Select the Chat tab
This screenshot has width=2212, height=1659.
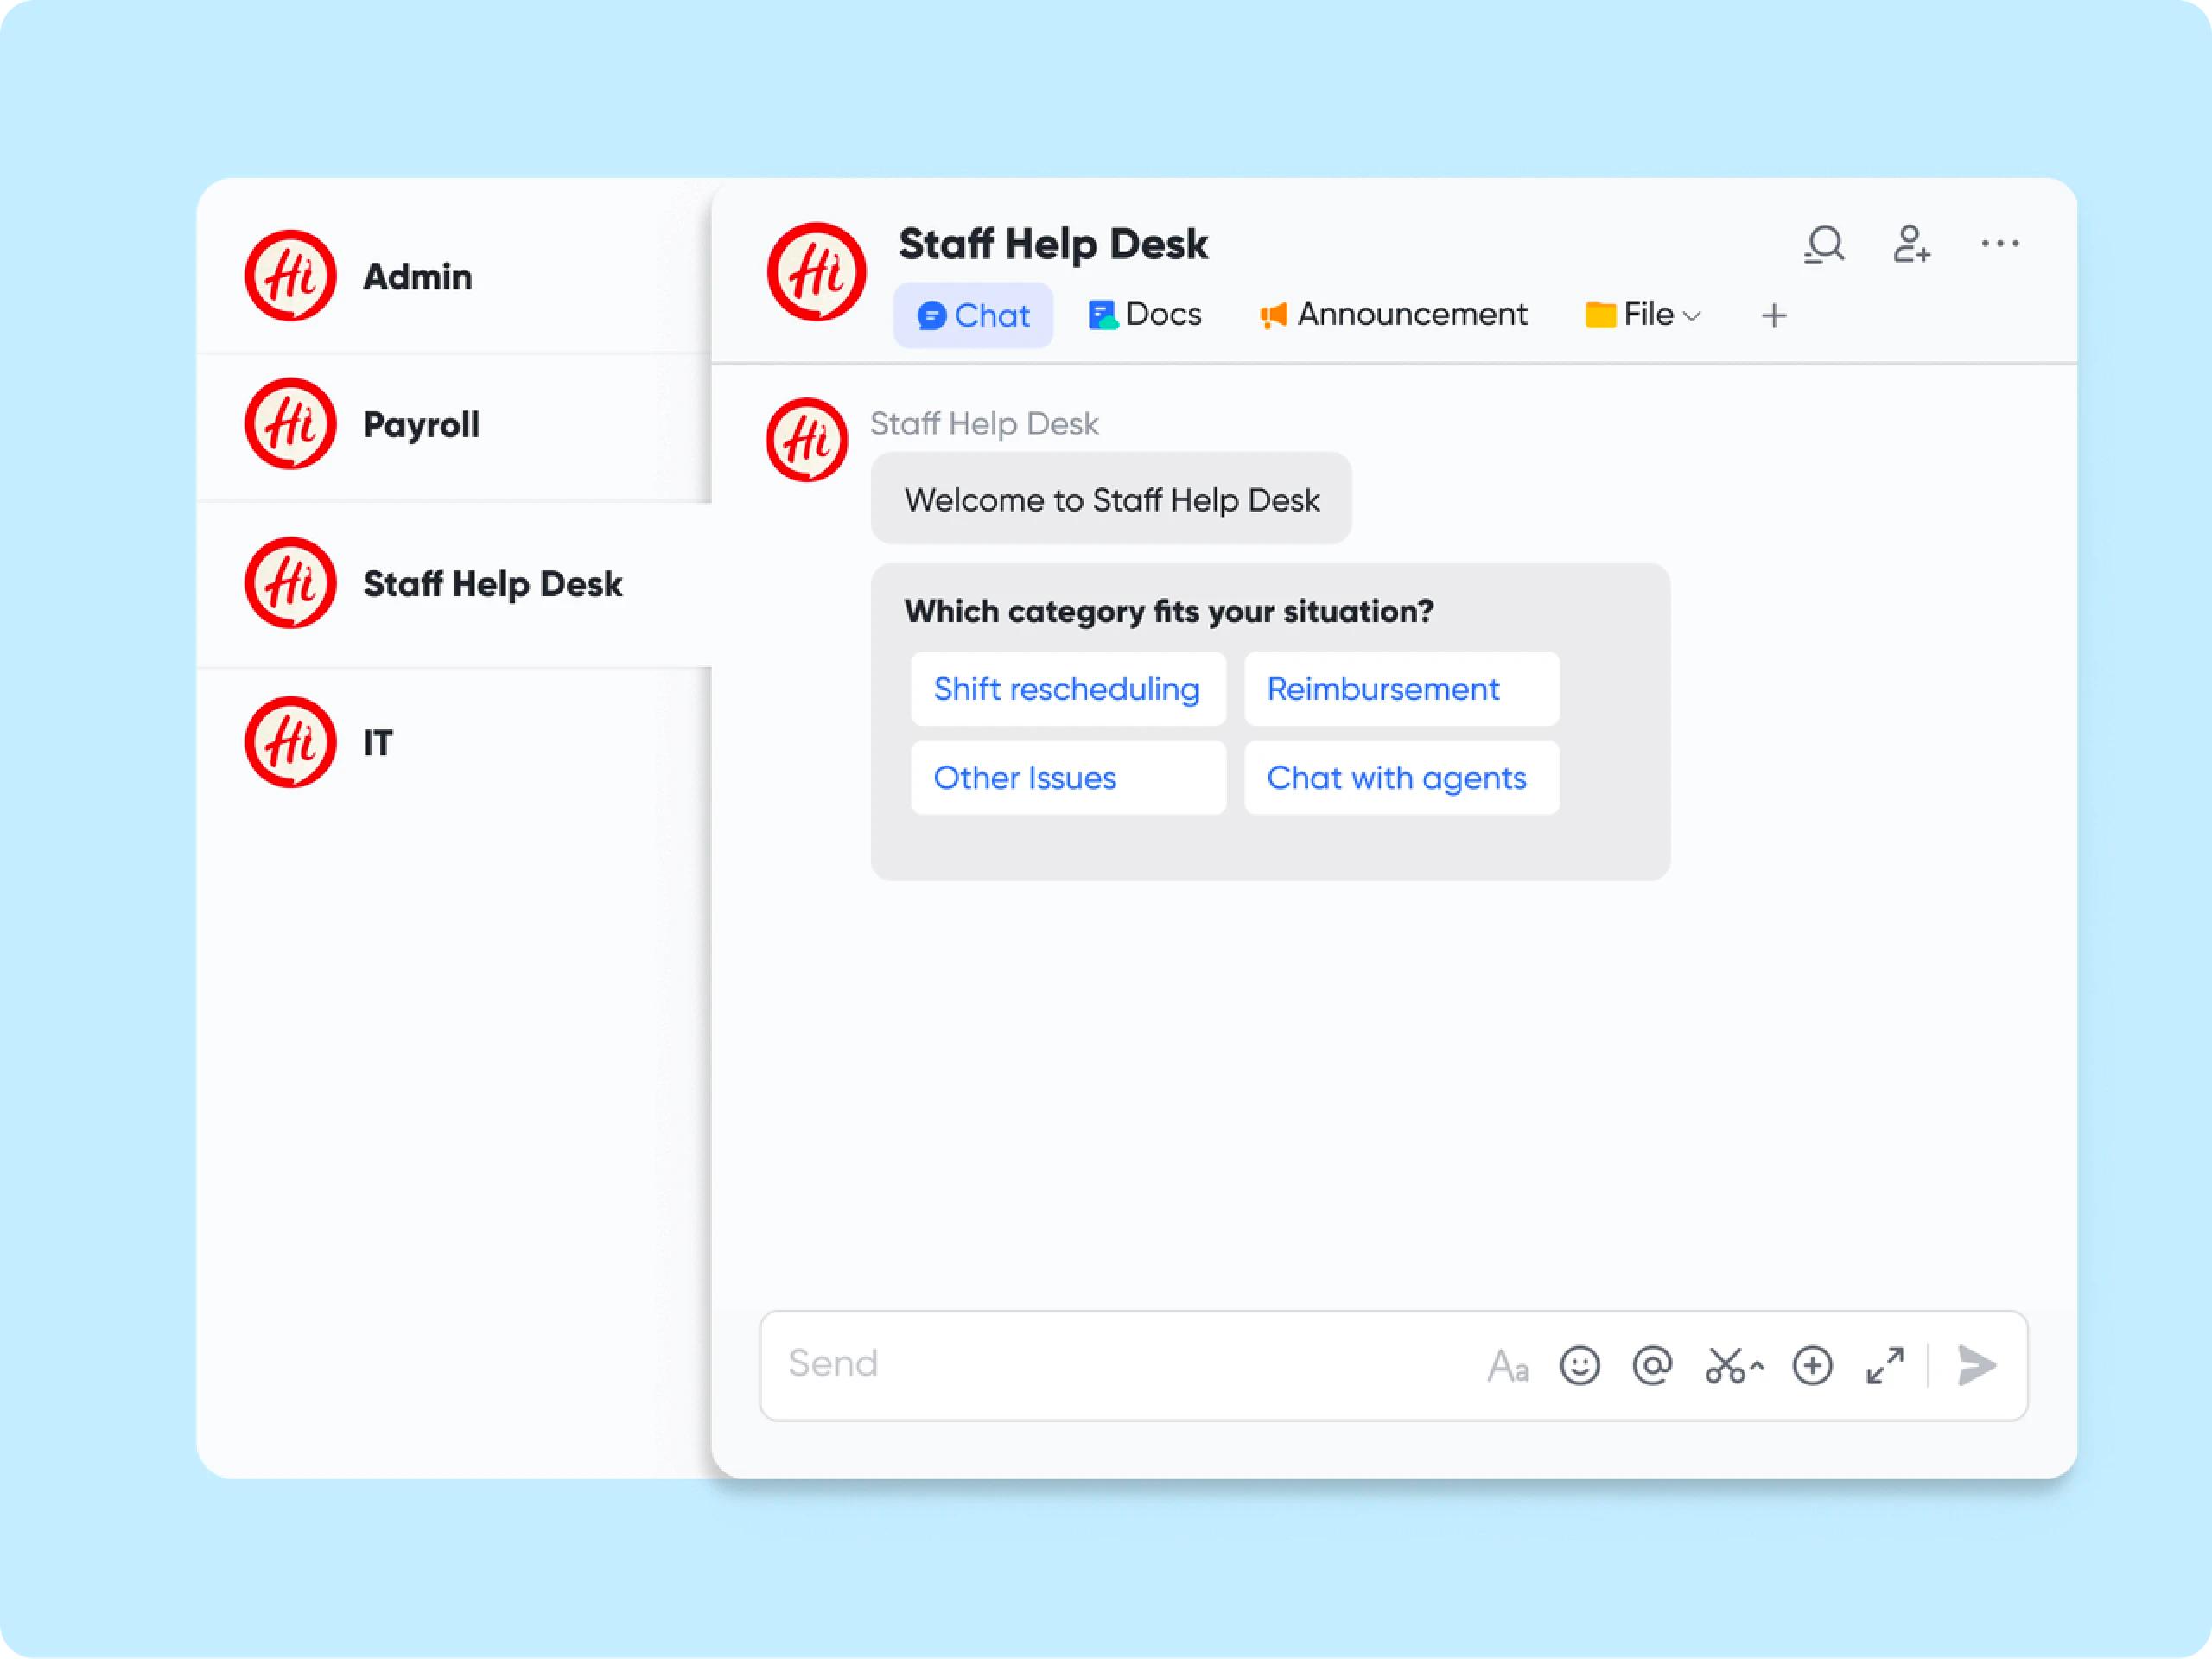[x=973, y=316]
